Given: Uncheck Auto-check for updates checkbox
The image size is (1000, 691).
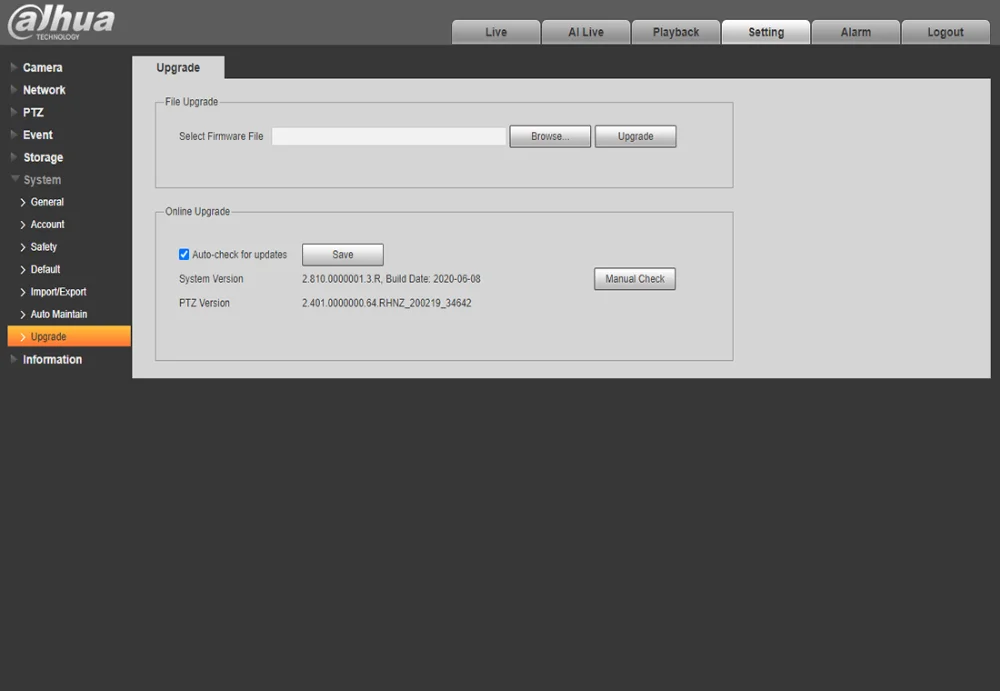Looking at the screenshot, I should tap(184, 254).
